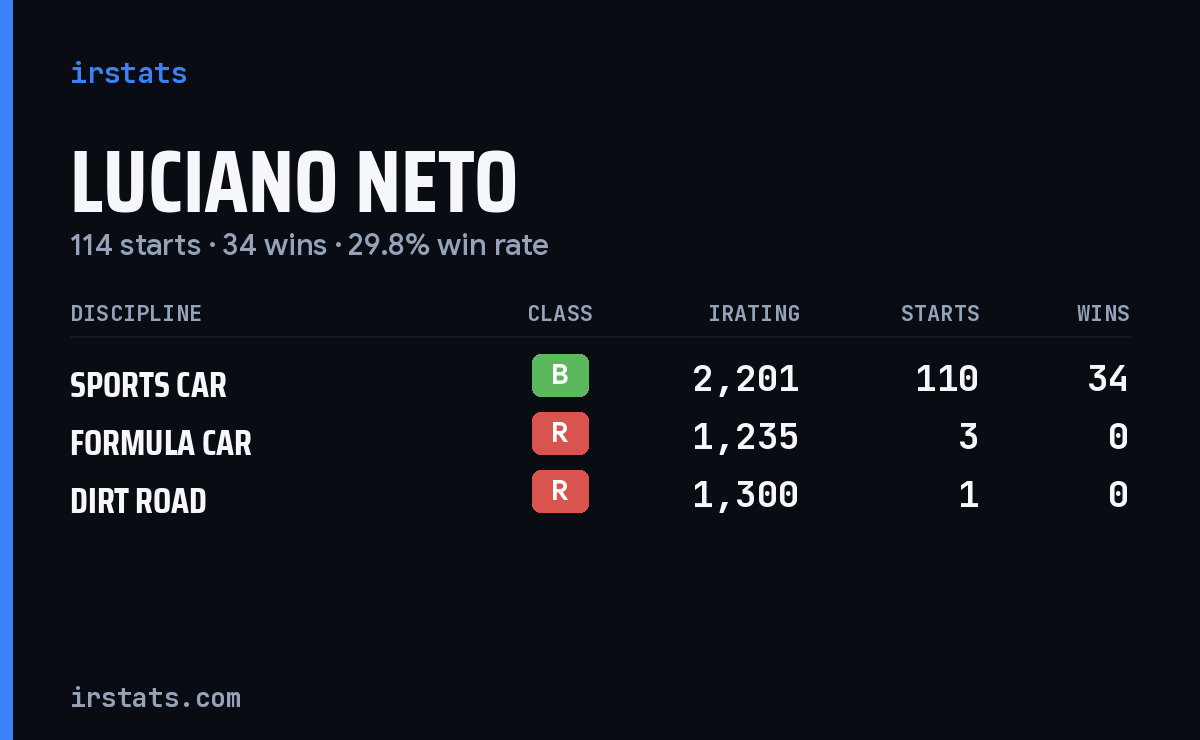Sort by the Starts column header
Viewport: 1200px width, 740px height.
(940, 313)
